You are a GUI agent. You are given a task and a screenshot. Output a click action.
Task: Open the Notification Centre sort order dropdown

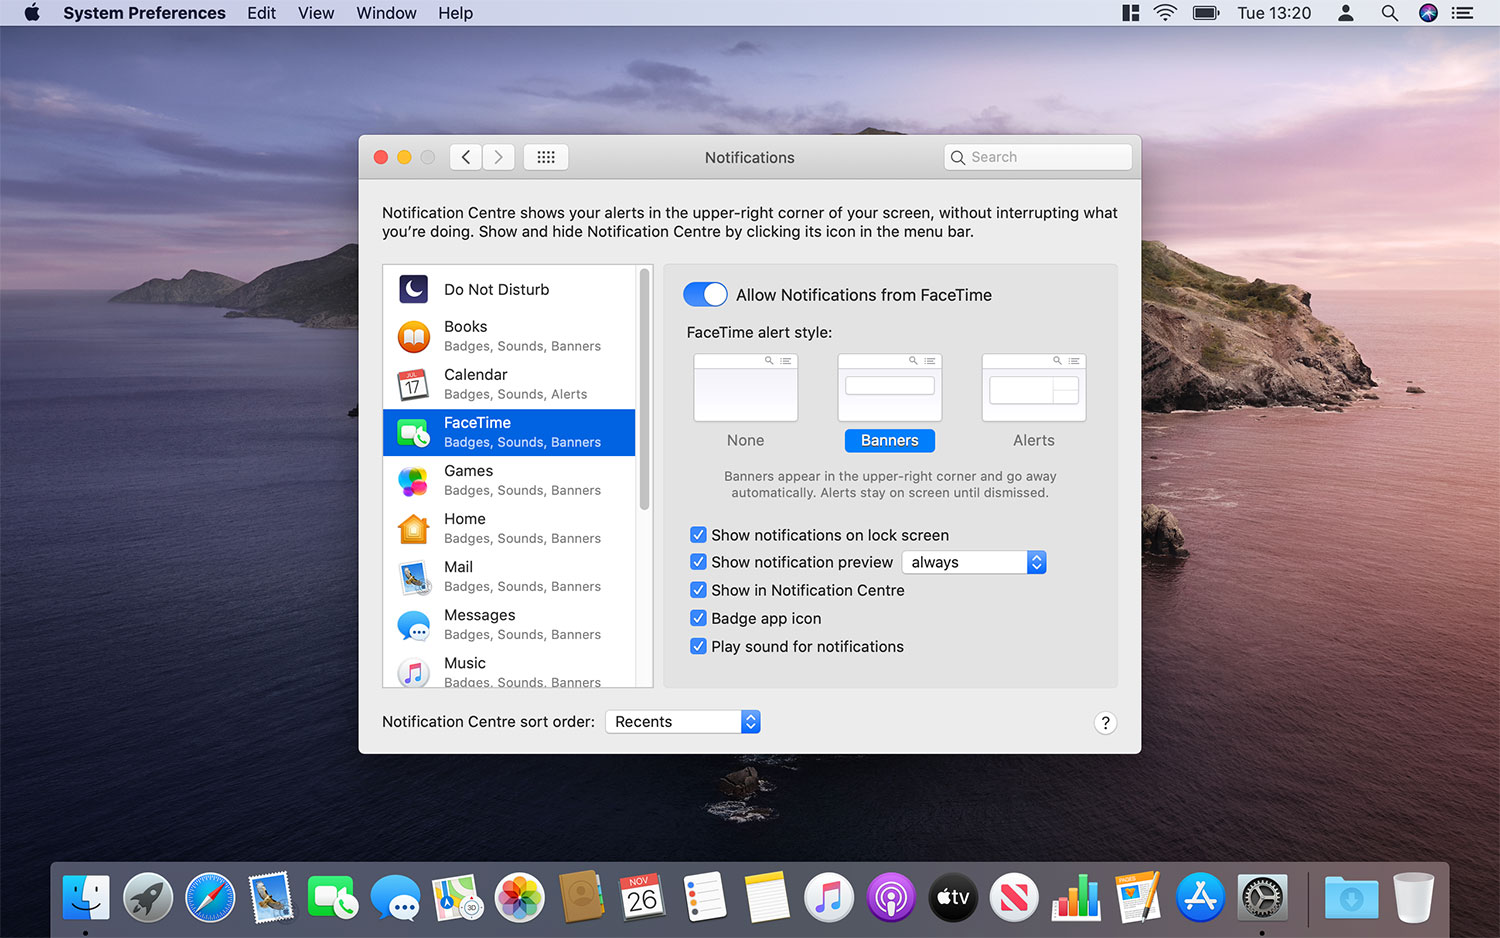click(x=682, y=721)
